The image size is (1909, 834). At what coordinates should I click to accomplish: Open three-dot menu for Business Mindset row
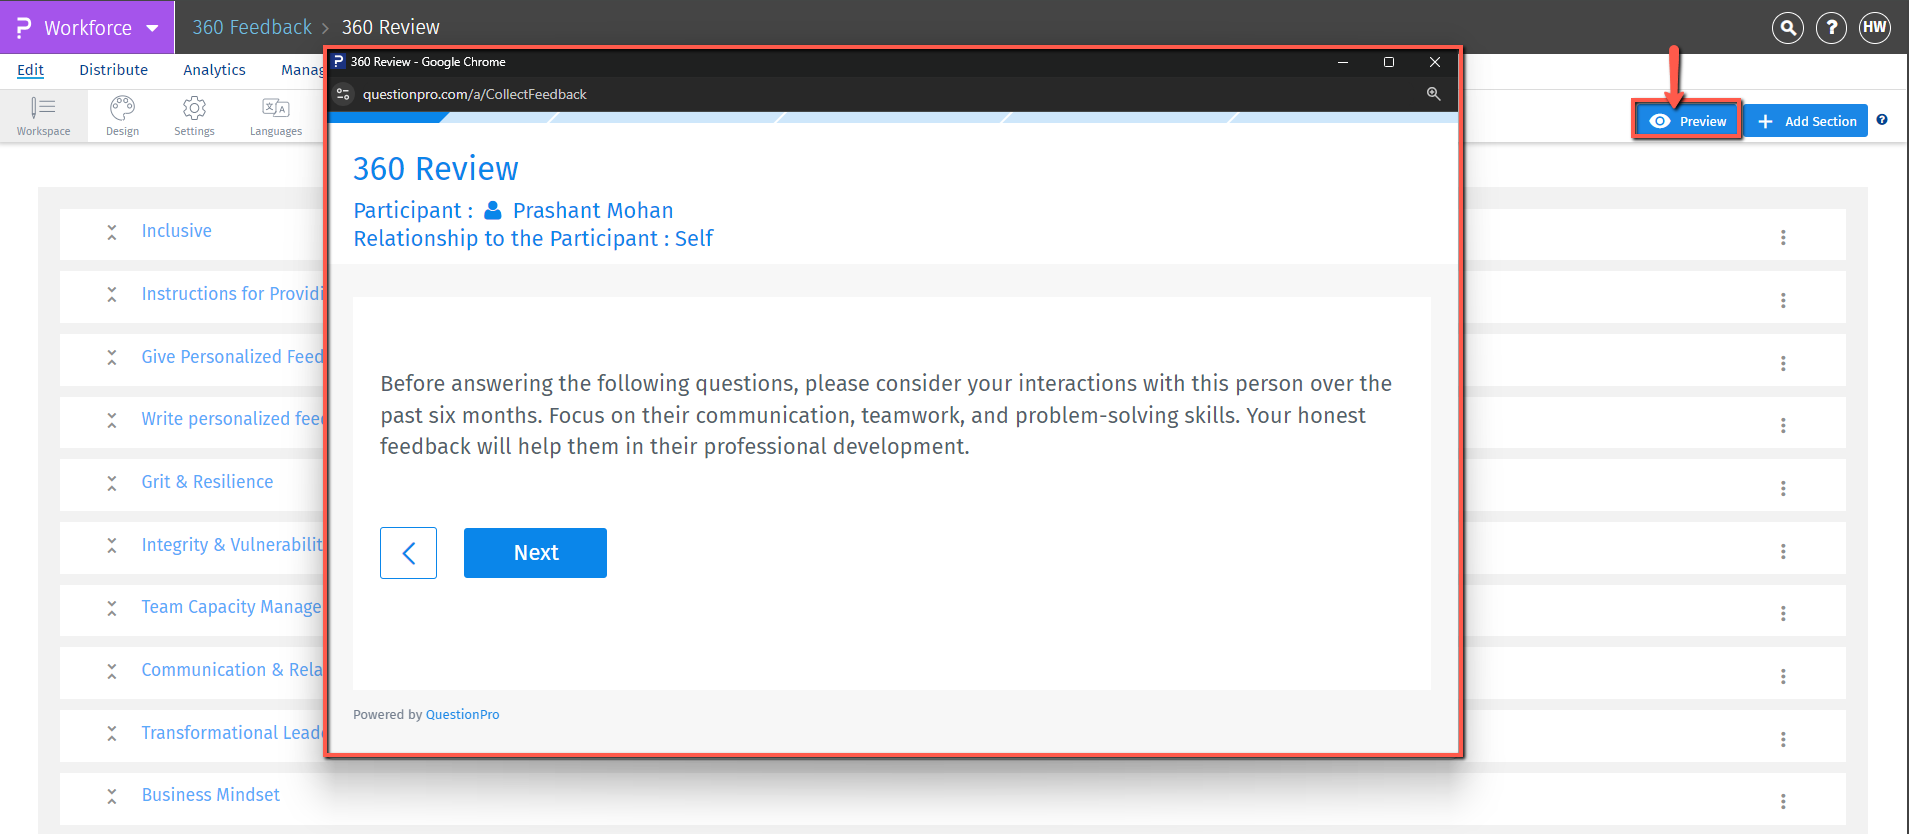1782,802
